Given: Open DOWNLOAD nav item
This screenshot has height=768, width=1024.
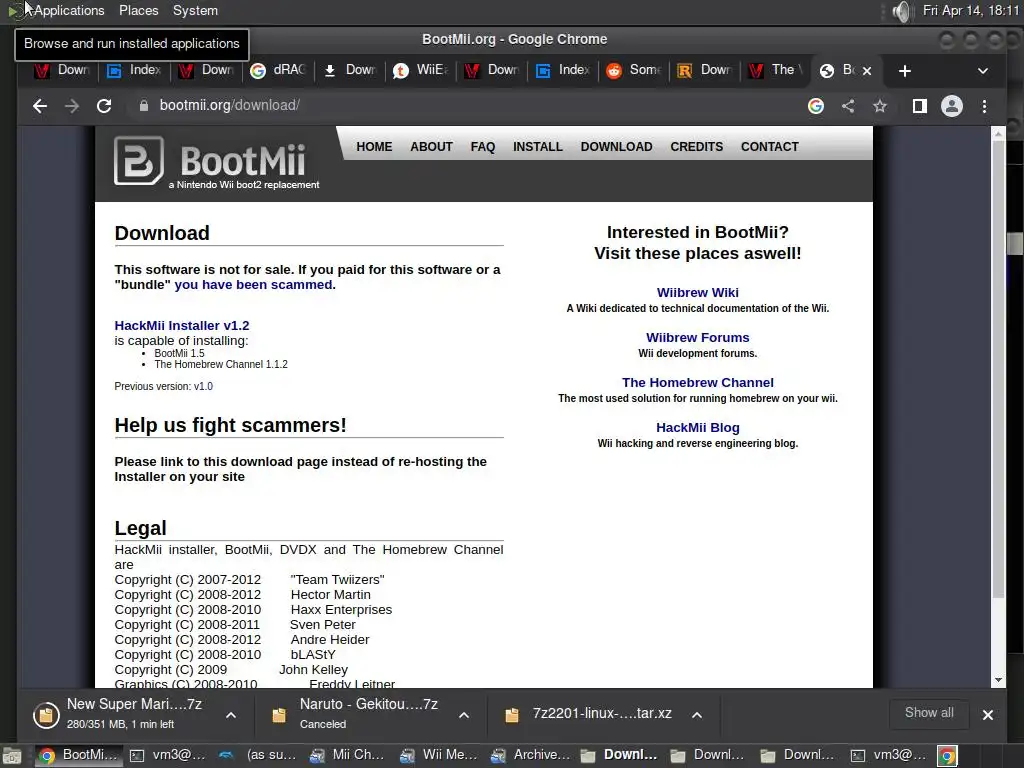Looking at the screenshot, I should 616,147.
